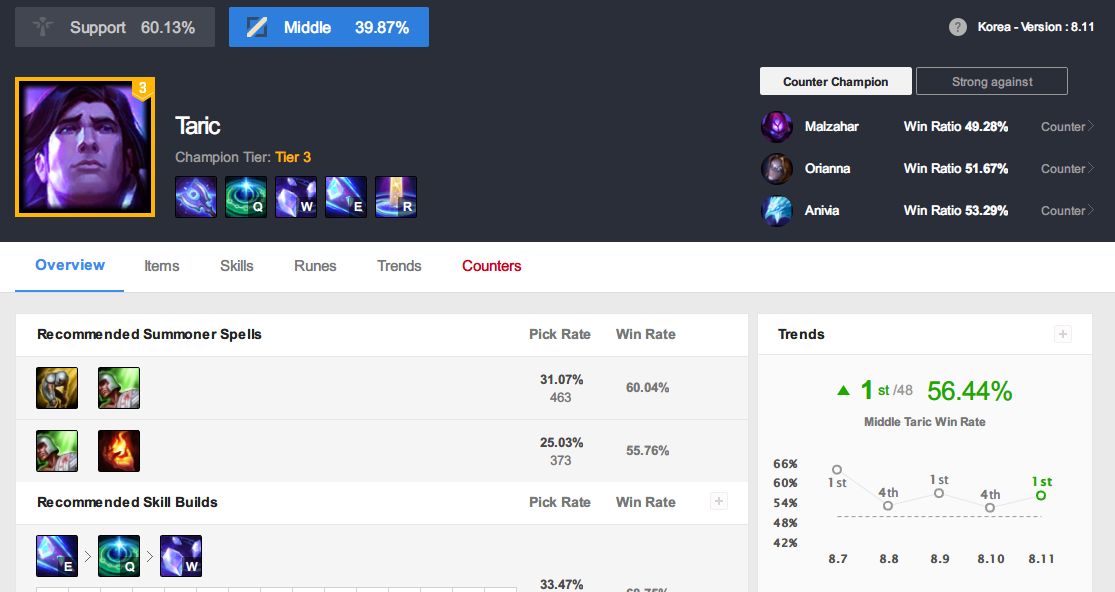Click Taric's W ability icon in header
1115x592 pixels.
[296, 197]
